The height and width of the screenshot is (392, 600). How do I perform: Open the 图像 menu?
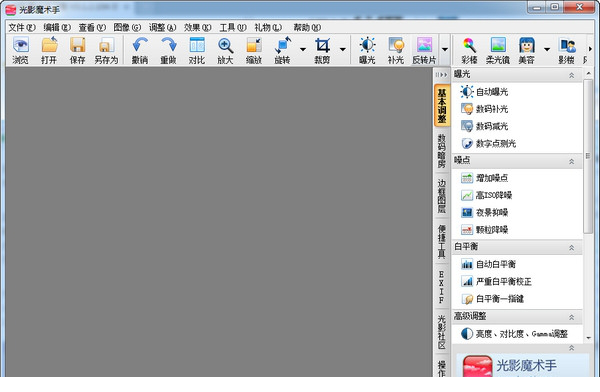click(x=127, y=28)
